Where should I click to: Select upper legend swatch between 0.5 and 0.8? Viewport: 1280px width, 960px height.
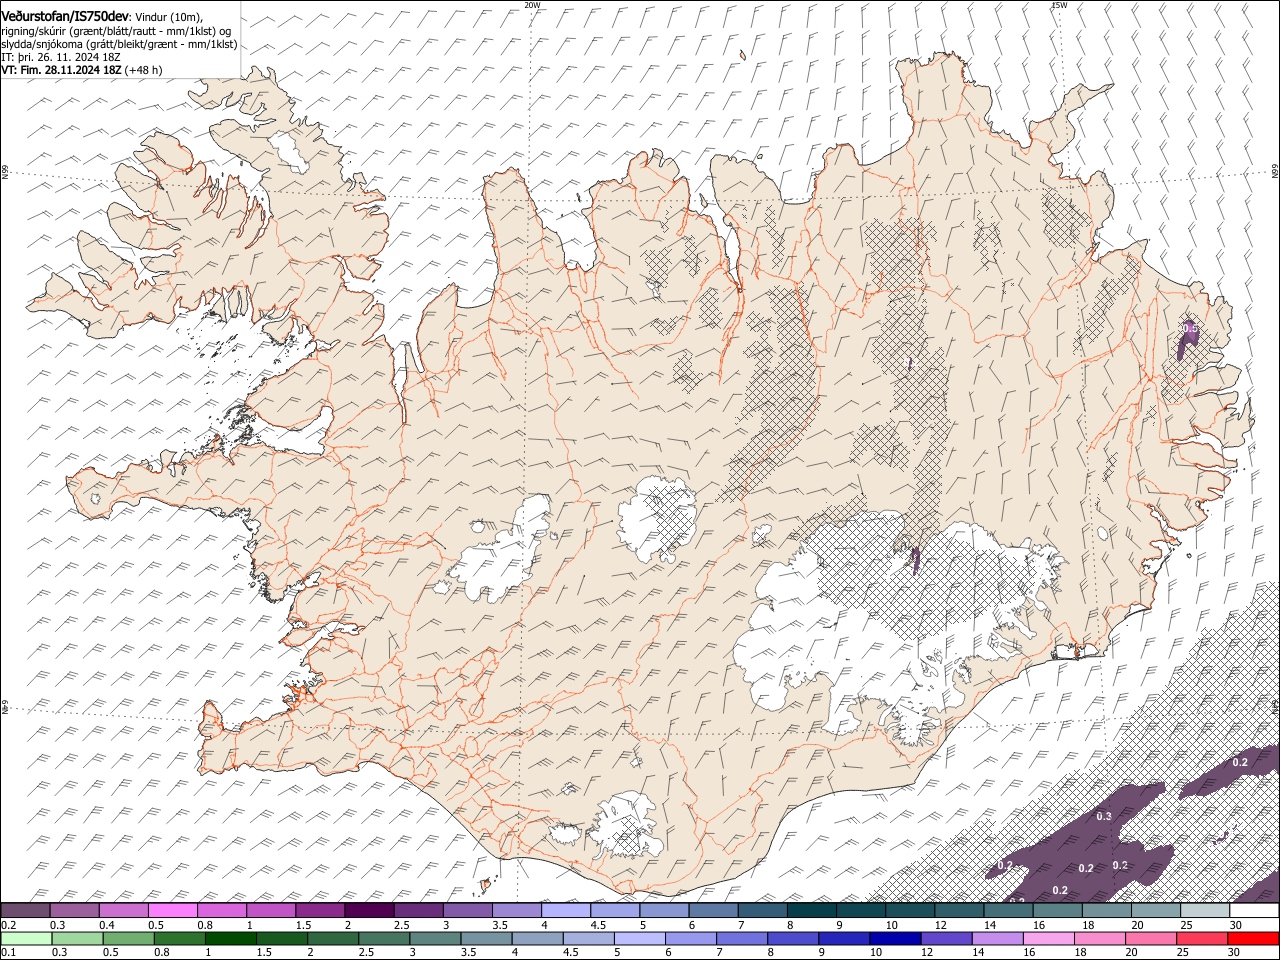(173, 911)
